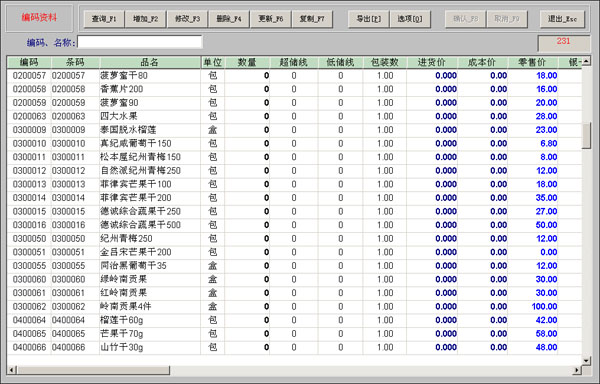Viewport: 600px width, 384px height.
Task: Click the scroll down arrow of the table
Action: point(586,360)
